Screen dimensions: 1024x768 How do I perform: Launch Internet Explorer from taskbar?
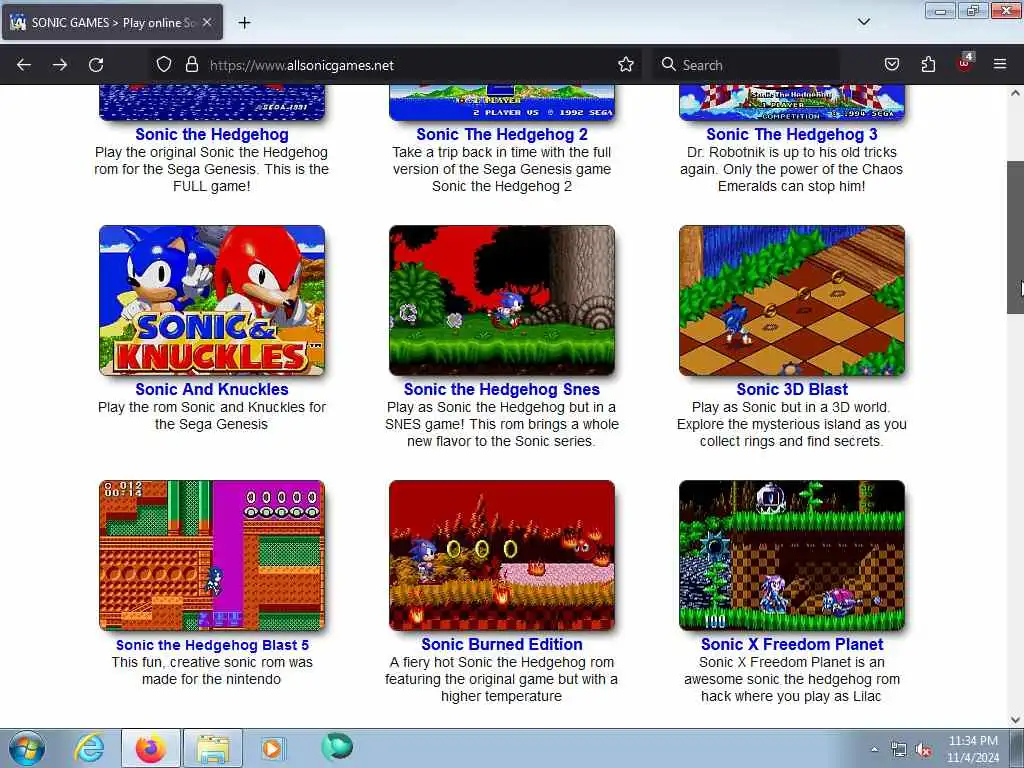[x=89, y=748]
